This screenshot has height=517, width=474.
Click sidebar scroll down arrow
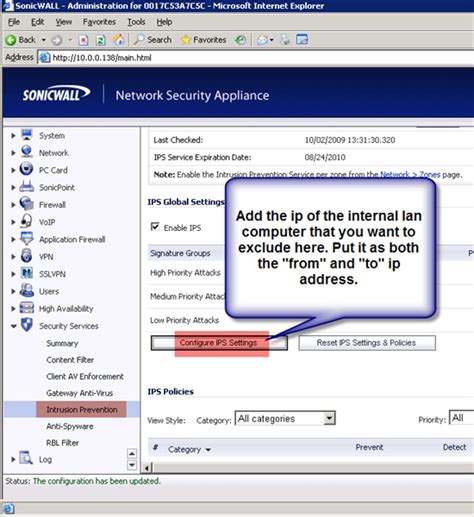(132, 465)
